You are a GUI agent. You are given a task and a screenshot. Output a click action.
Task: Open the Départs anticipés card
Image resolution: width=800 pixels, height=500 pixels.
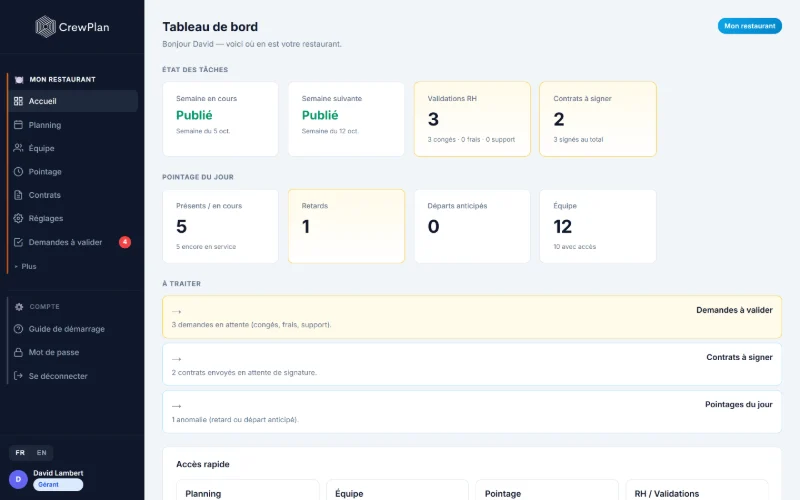(x=472, y=226)
